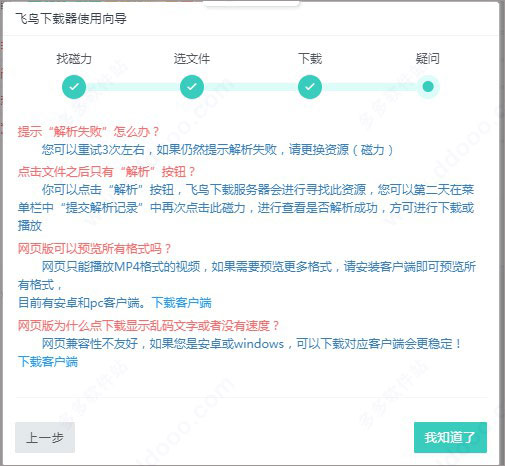Click the 下载 step checkmark circle
505x466 pixels.
coord(310,87)
